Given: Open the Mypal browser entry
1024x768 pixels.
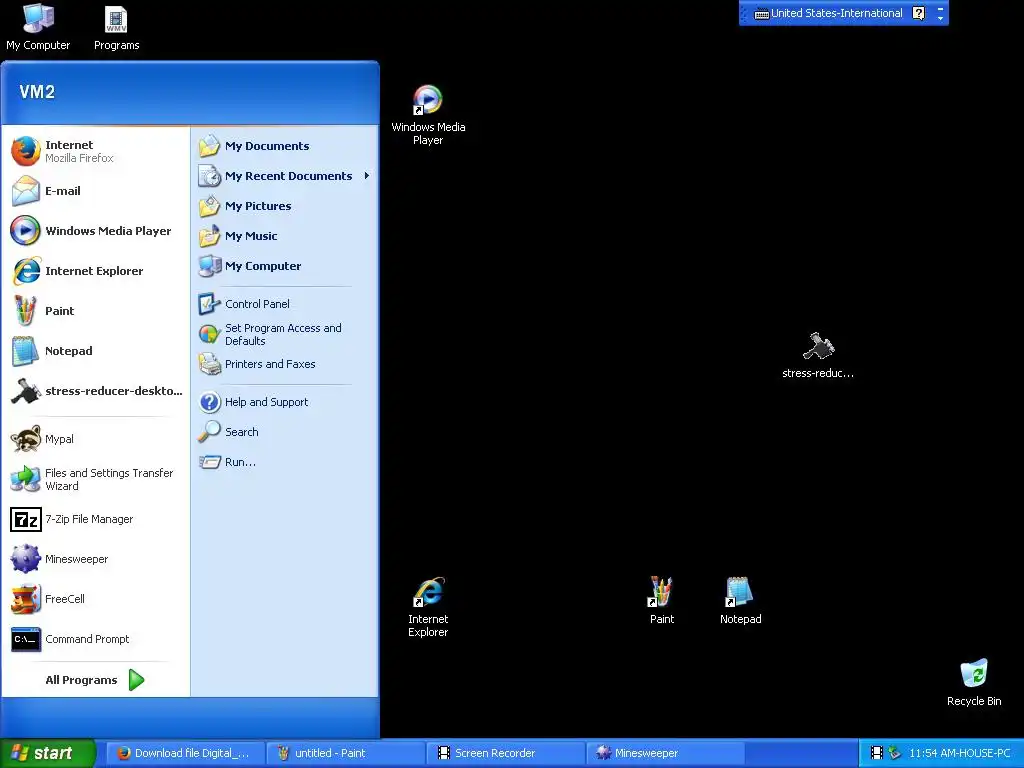Looking at the screenshot, I should pyautogui.click(x=95, y=439).
